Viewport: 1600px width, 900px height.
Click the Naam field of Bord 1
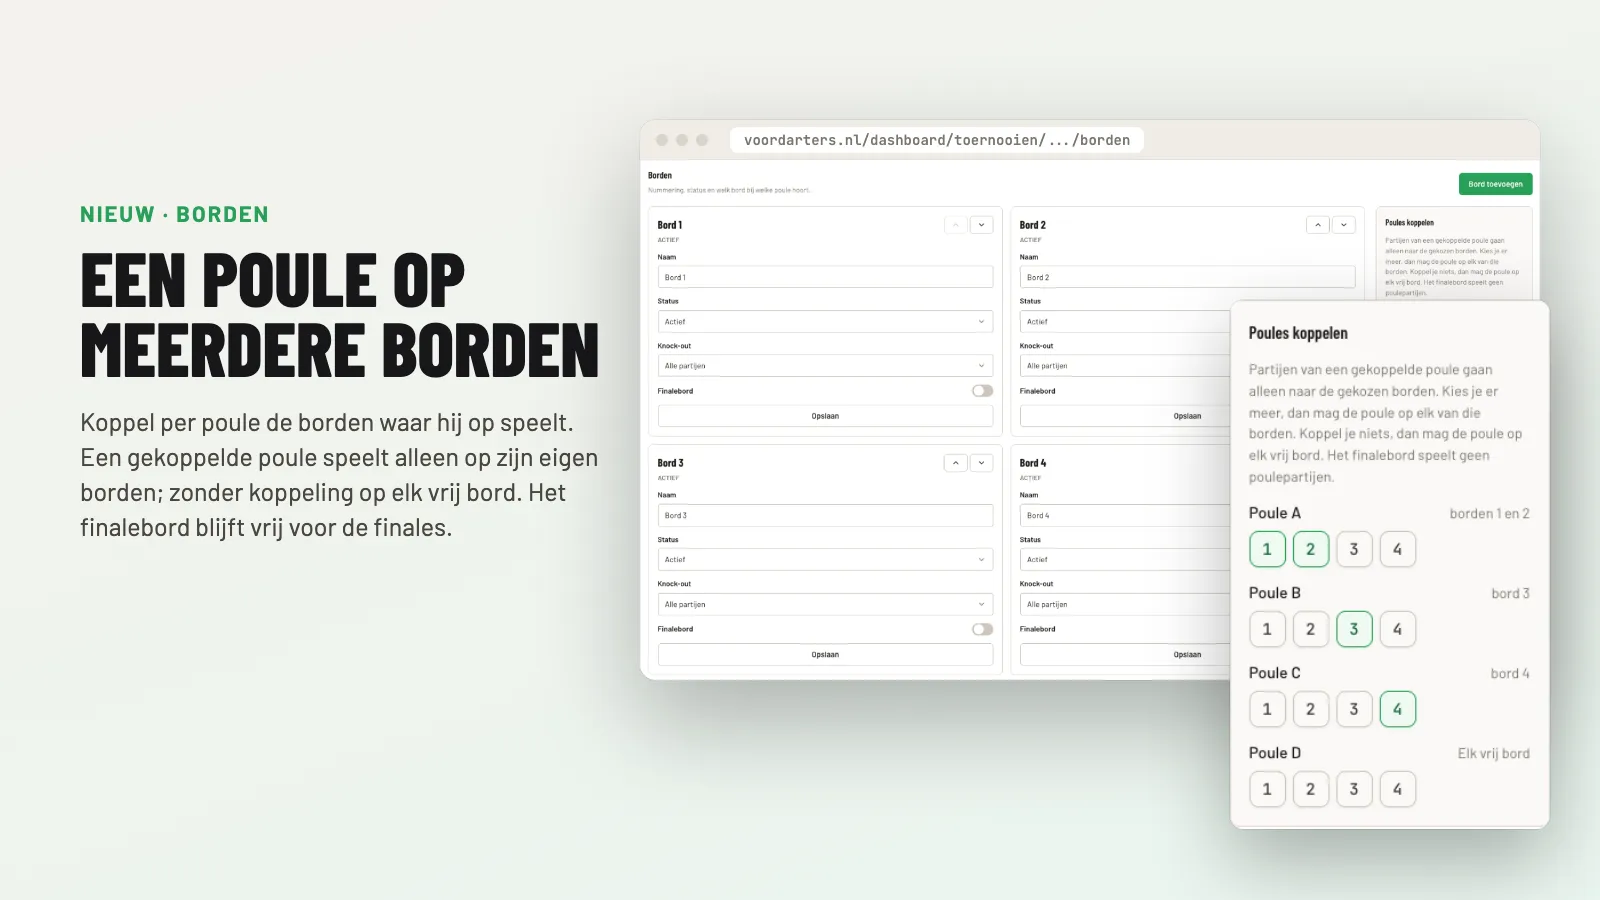[825, 277]
